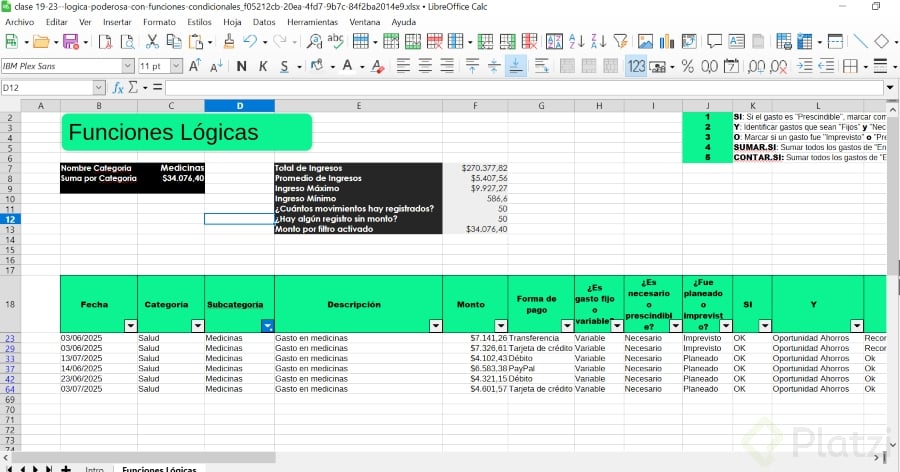
Task: Select the $270.377,82 total ingresos cell
Action: click(475, 168)
